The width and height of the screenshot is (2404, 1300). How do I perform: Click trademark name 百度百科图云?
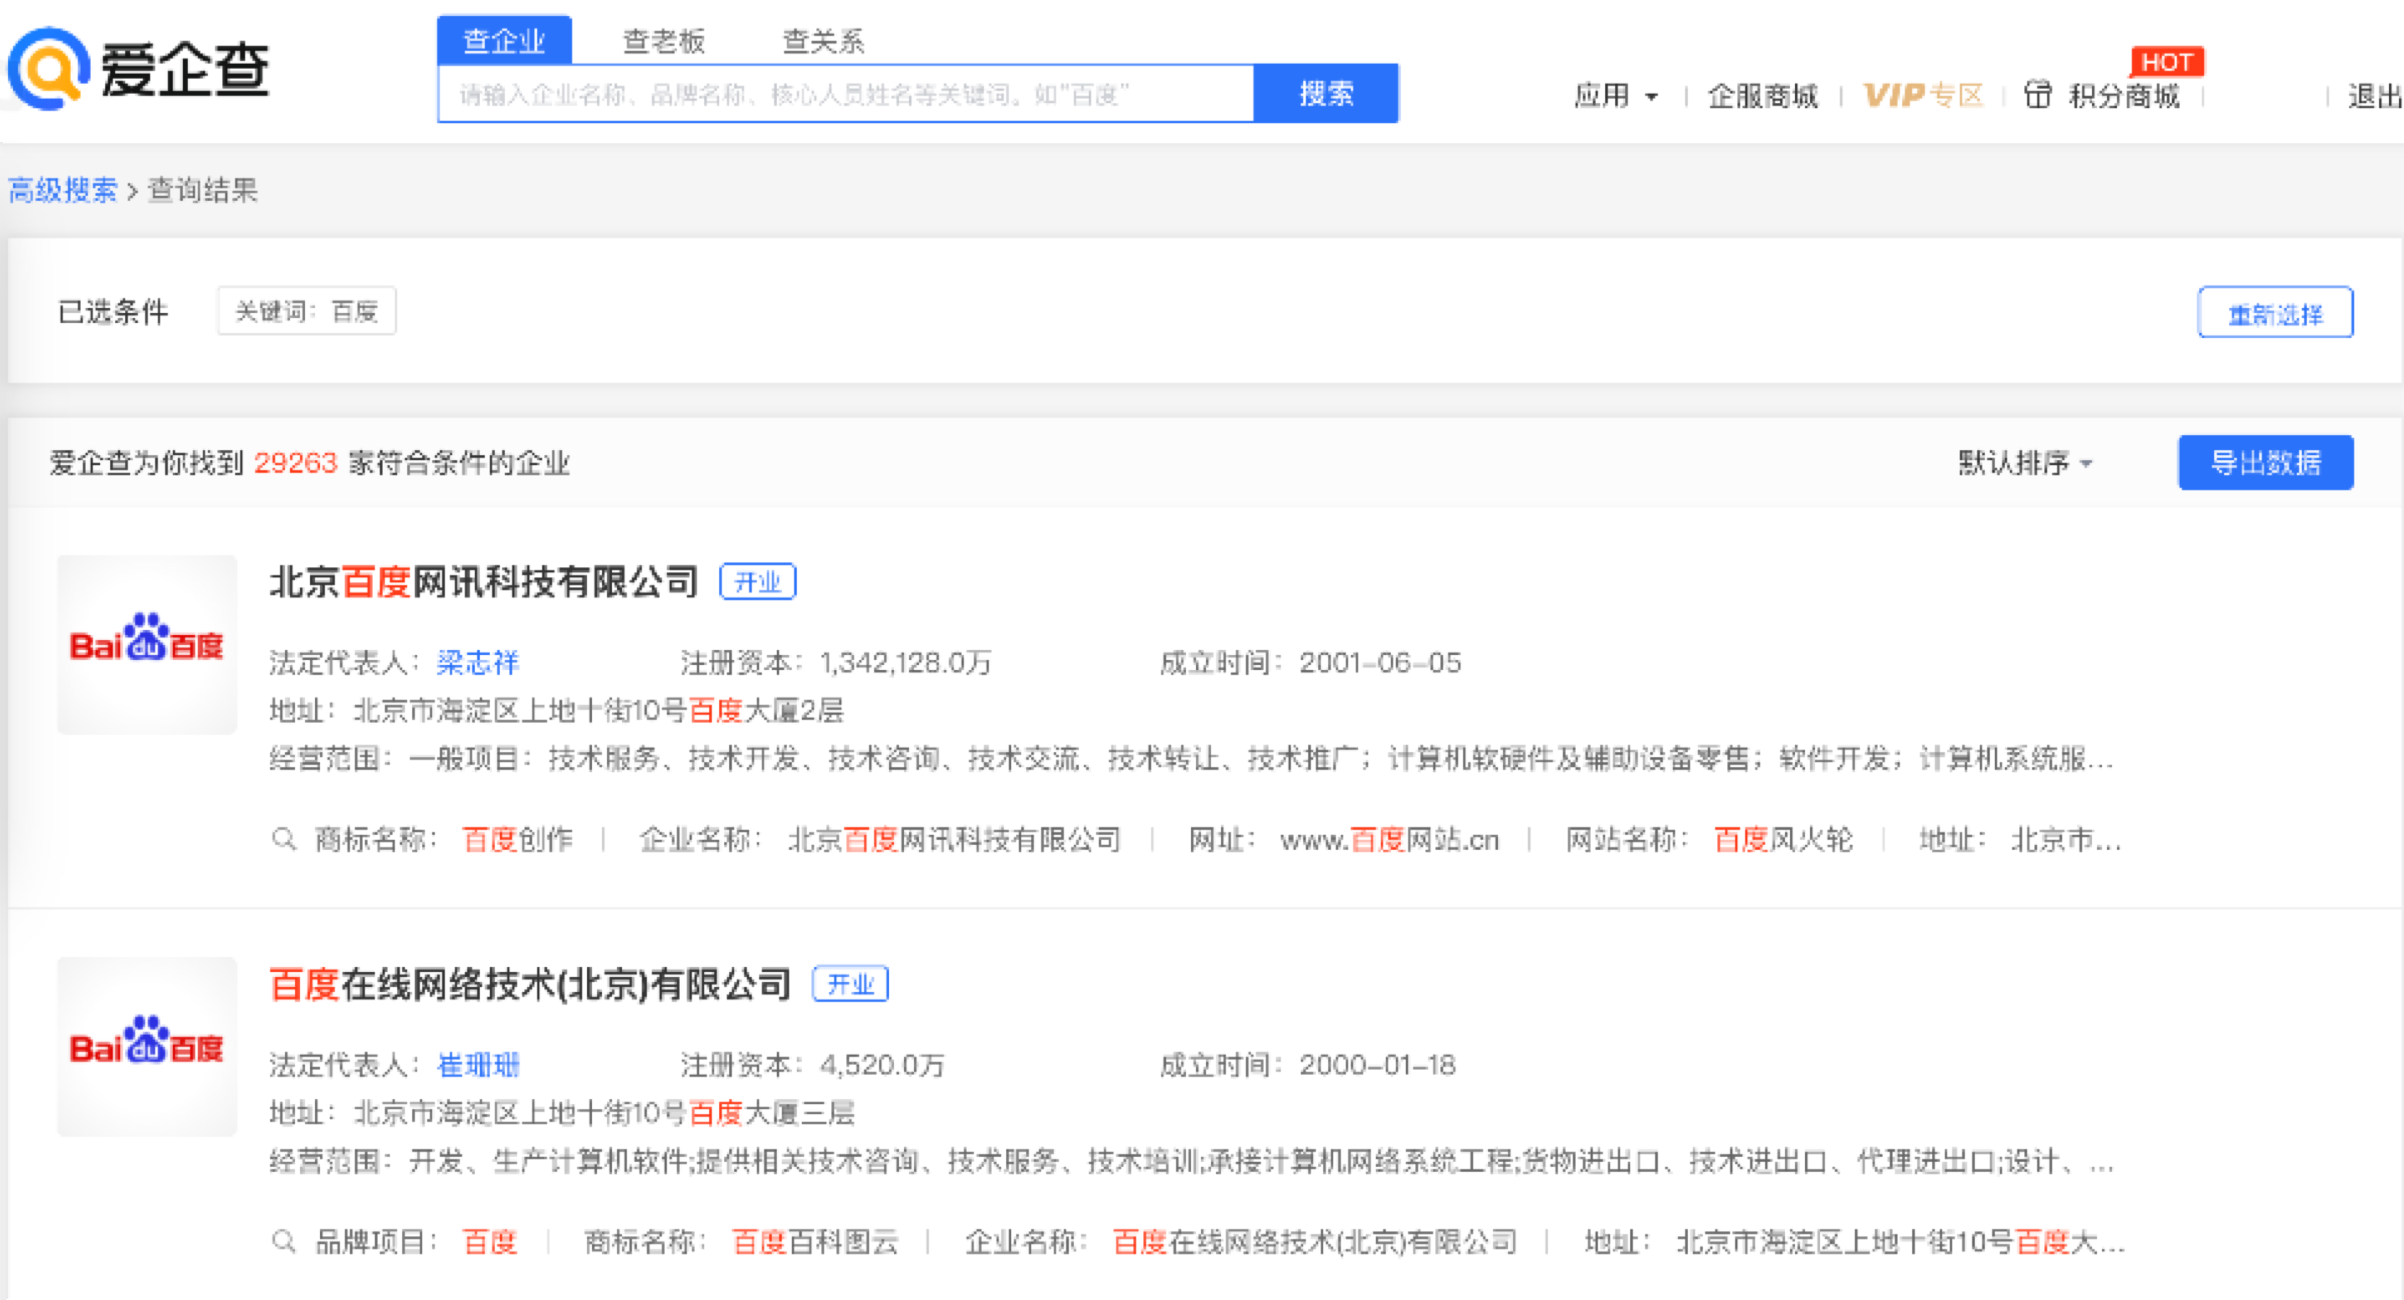pyautogui.click(x=815, y=1241)
